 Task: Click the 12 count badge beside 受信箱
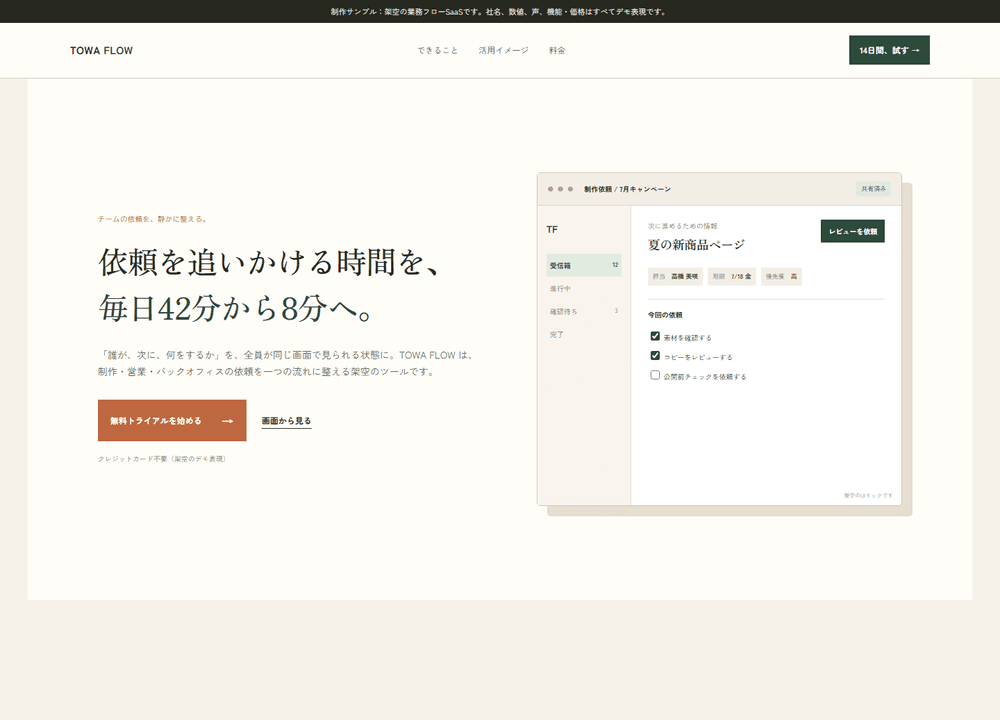(x=615, y=265)
